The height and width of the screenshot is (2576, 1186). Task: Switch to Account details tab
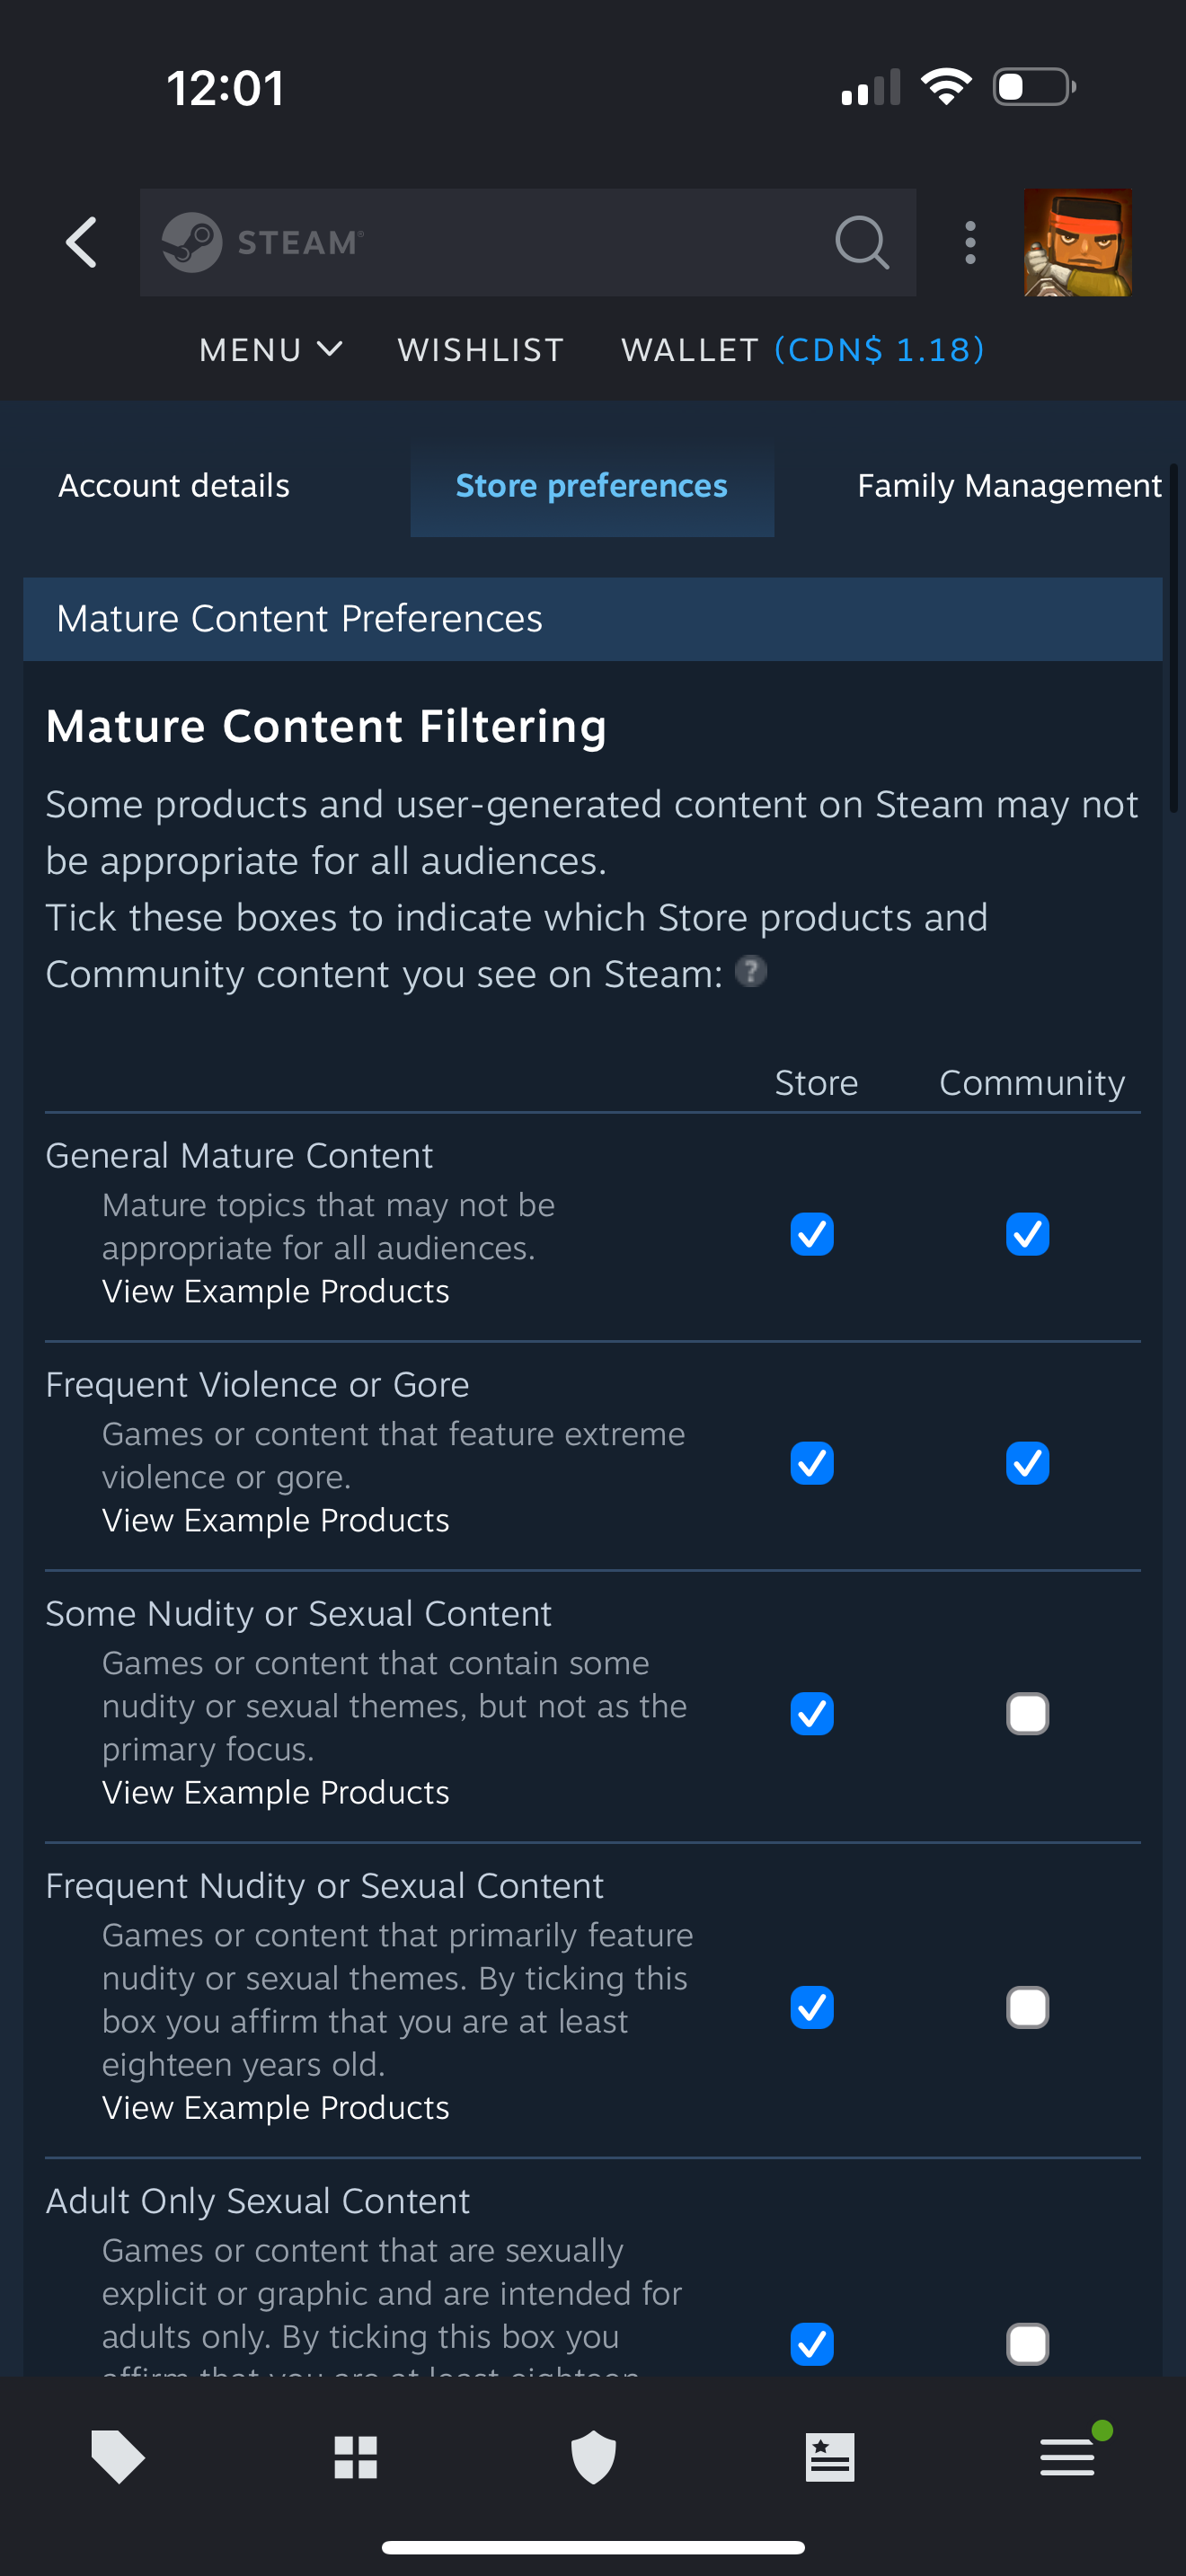pyautogui.click(x=174, y=486)
